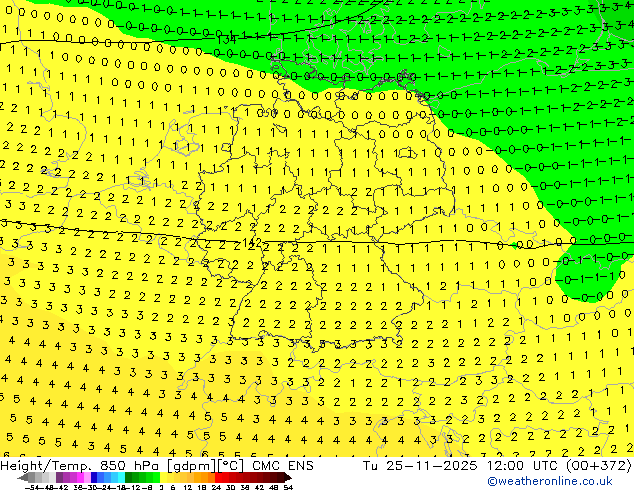Click the '-54' label under the color scale

(x=32, y=487)
